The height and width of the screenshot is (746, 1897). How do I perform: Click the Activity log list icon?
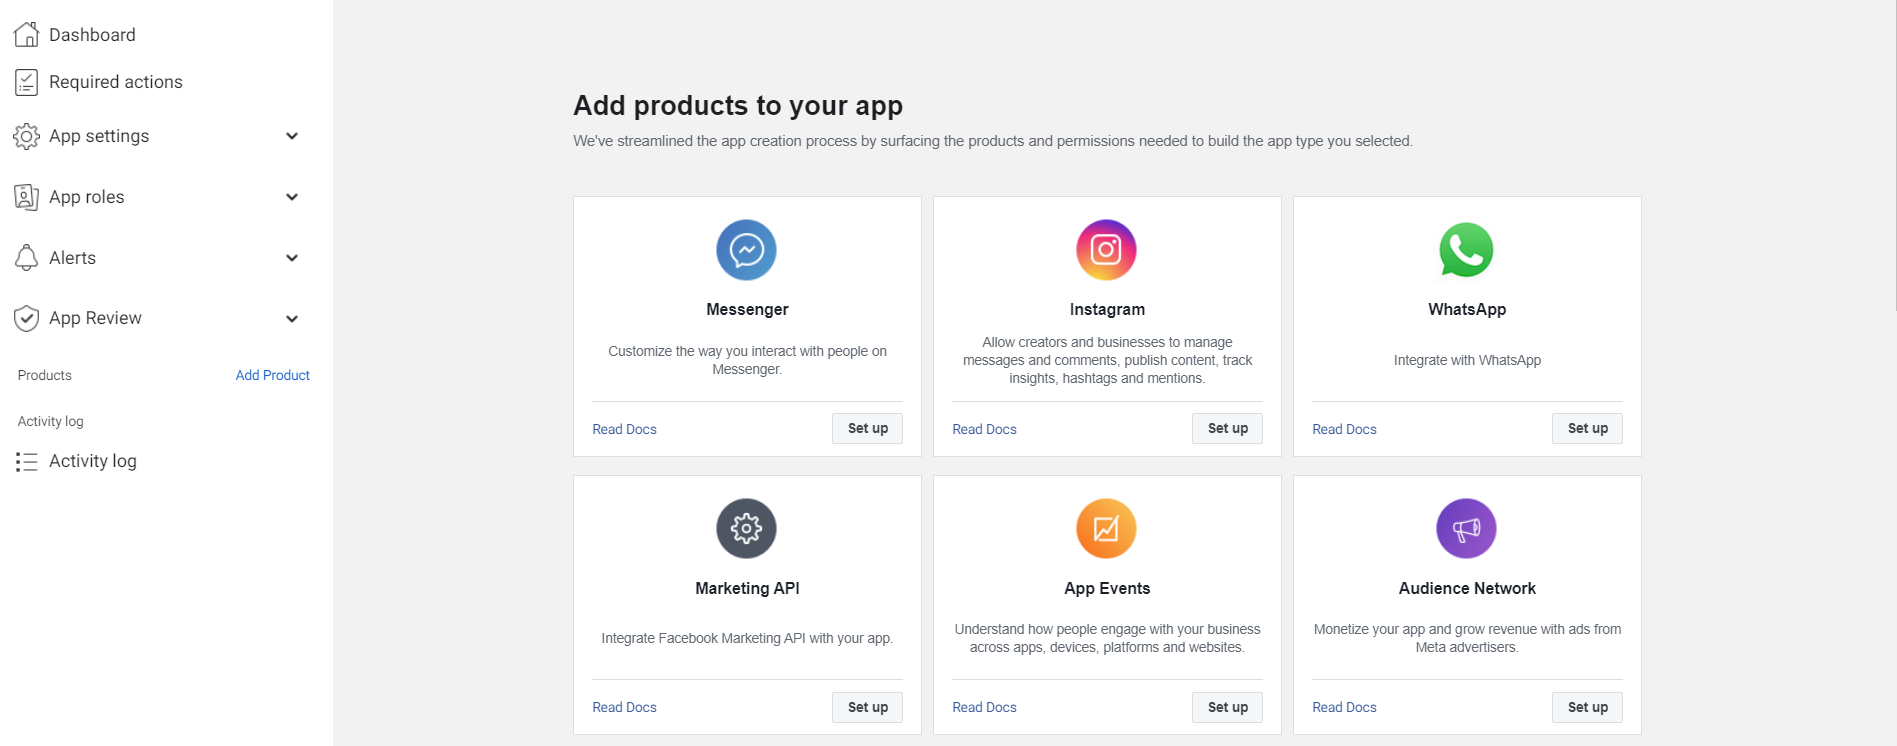coord(27,461)
